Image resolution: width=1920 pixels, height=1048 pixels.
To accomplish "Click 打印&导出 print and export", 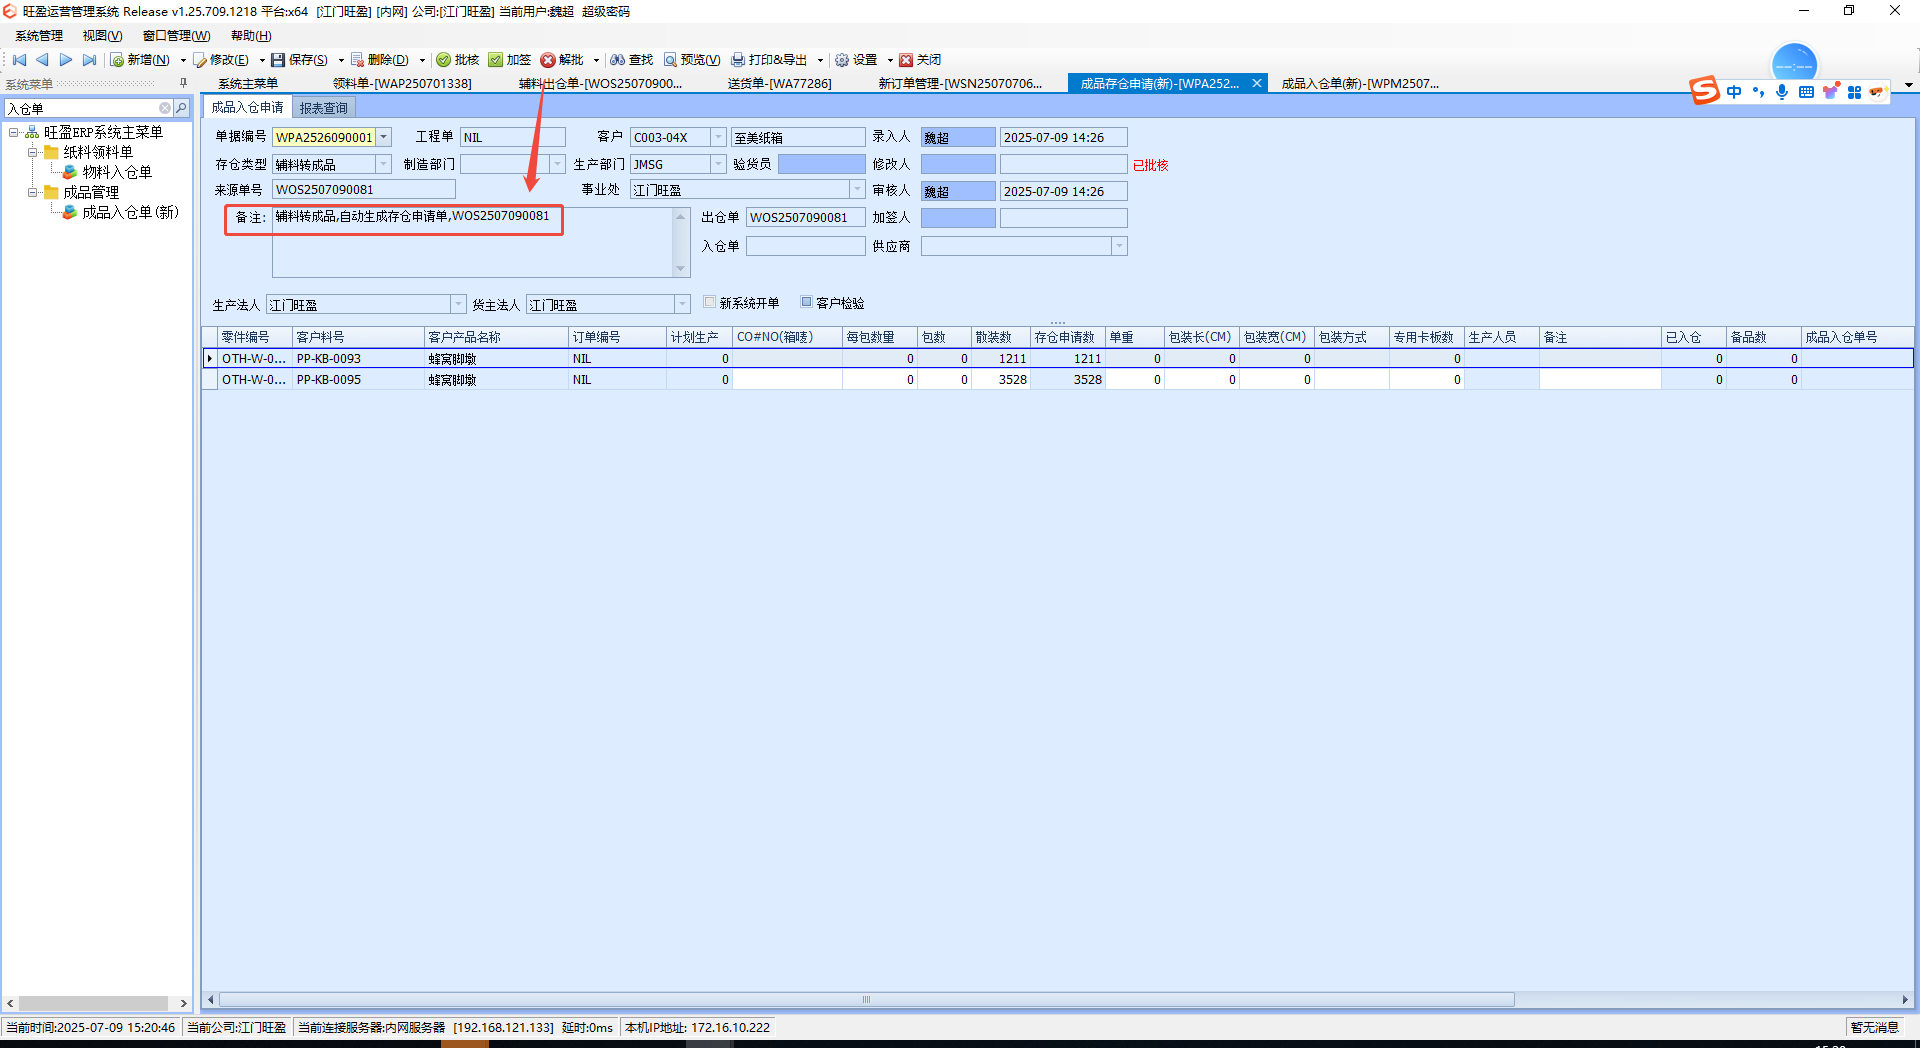I will coord(769,60).
